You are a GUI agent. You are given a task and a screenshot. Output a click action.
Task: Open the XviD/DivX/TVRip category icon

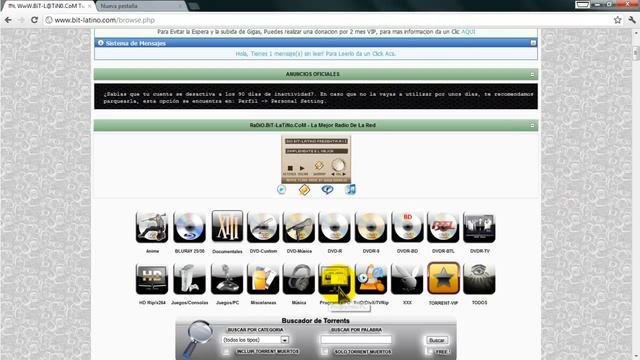(371, 279)
